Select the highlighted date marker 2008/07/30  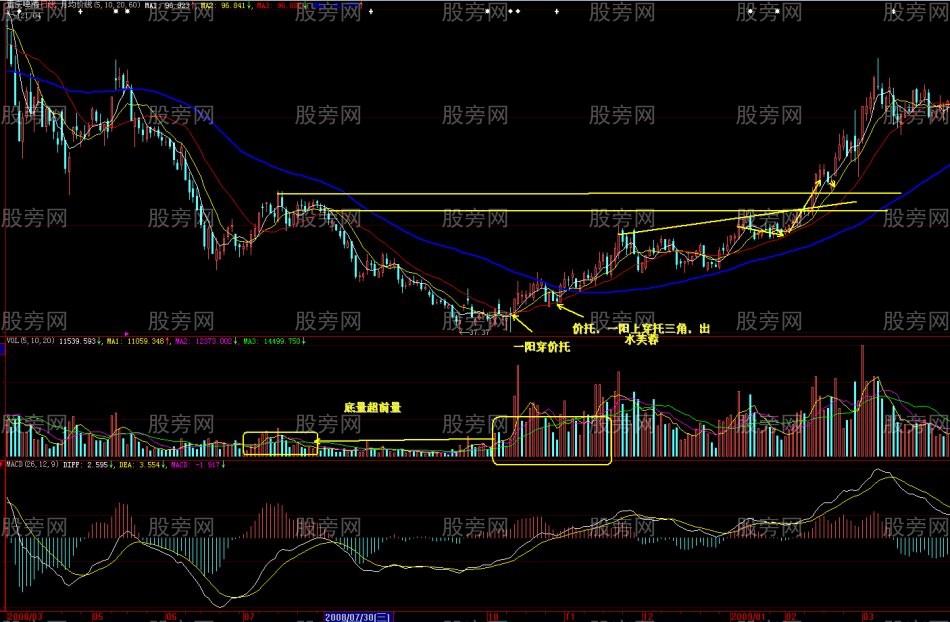[x=357, y=617]
